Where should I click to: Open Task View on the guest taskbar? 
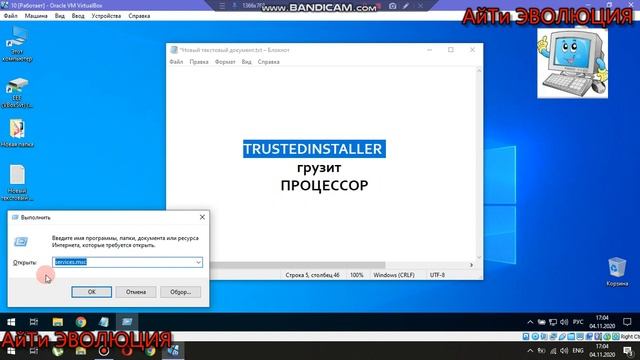point(34,322)
